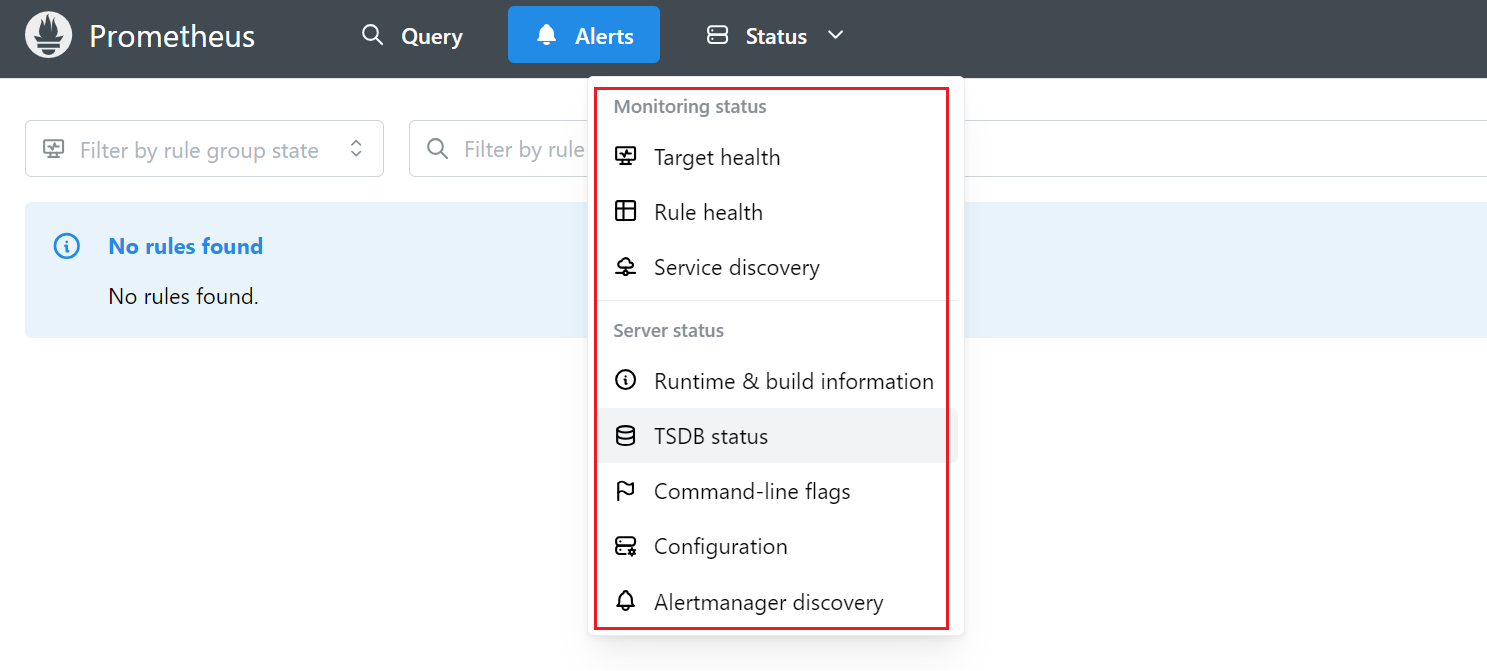1487x671 pixels.
Task: Click the info icon in No rules alert
Action: tap(66, 246)
